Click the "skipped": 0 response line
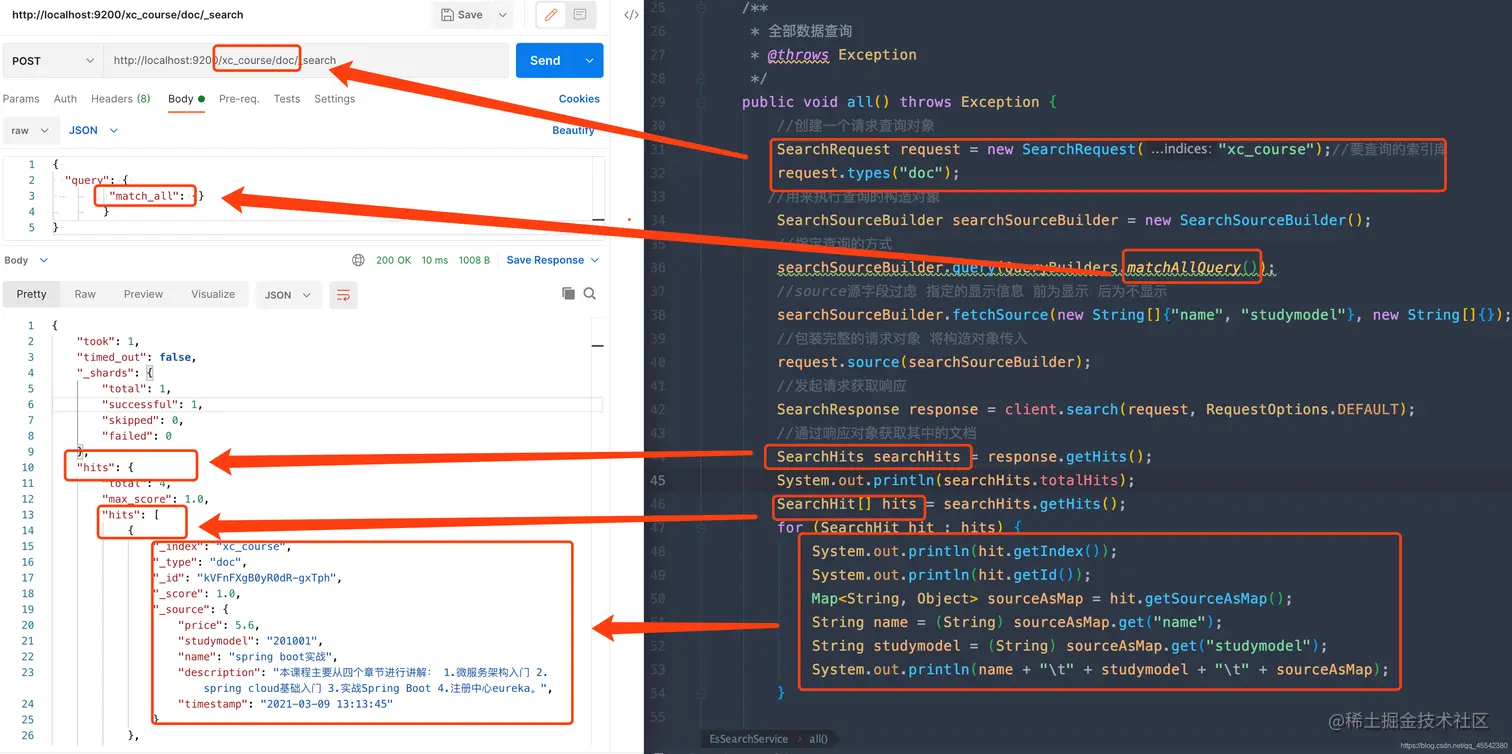This screenshot has width=1512, height=754. pos(141,421)
